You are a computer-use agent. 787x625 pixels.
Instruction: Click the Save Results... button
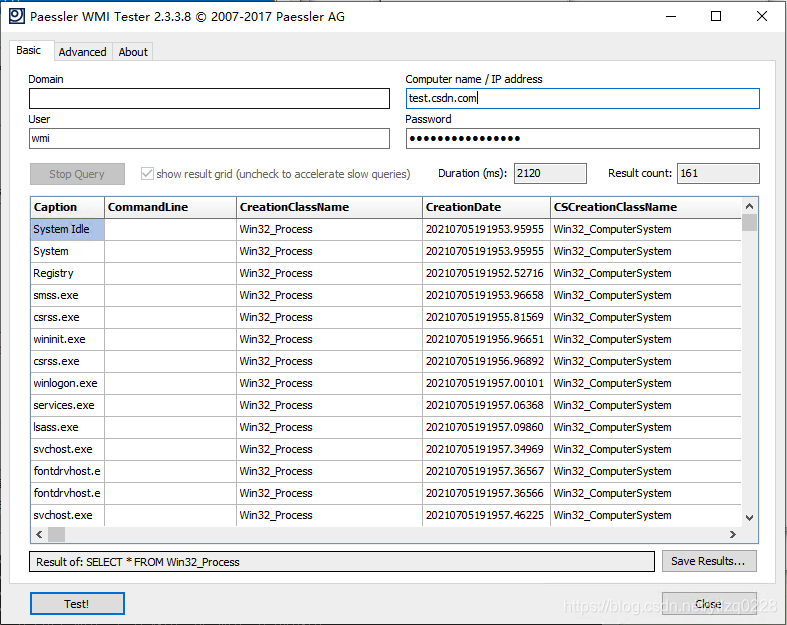(709, 561)
